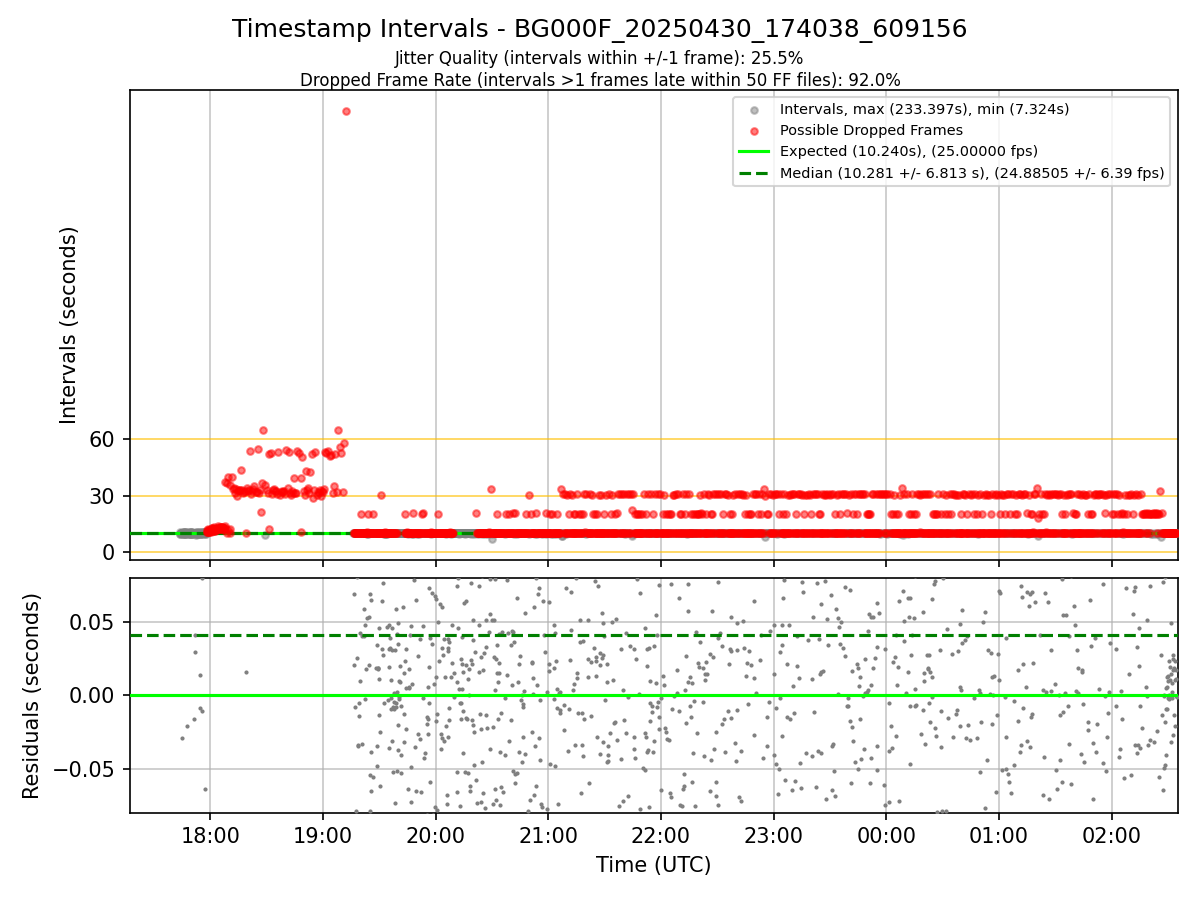Screen dimensions: 1200x900
Task: Click the x-axis tick label '21:00'
Action: tap(548, 835)
